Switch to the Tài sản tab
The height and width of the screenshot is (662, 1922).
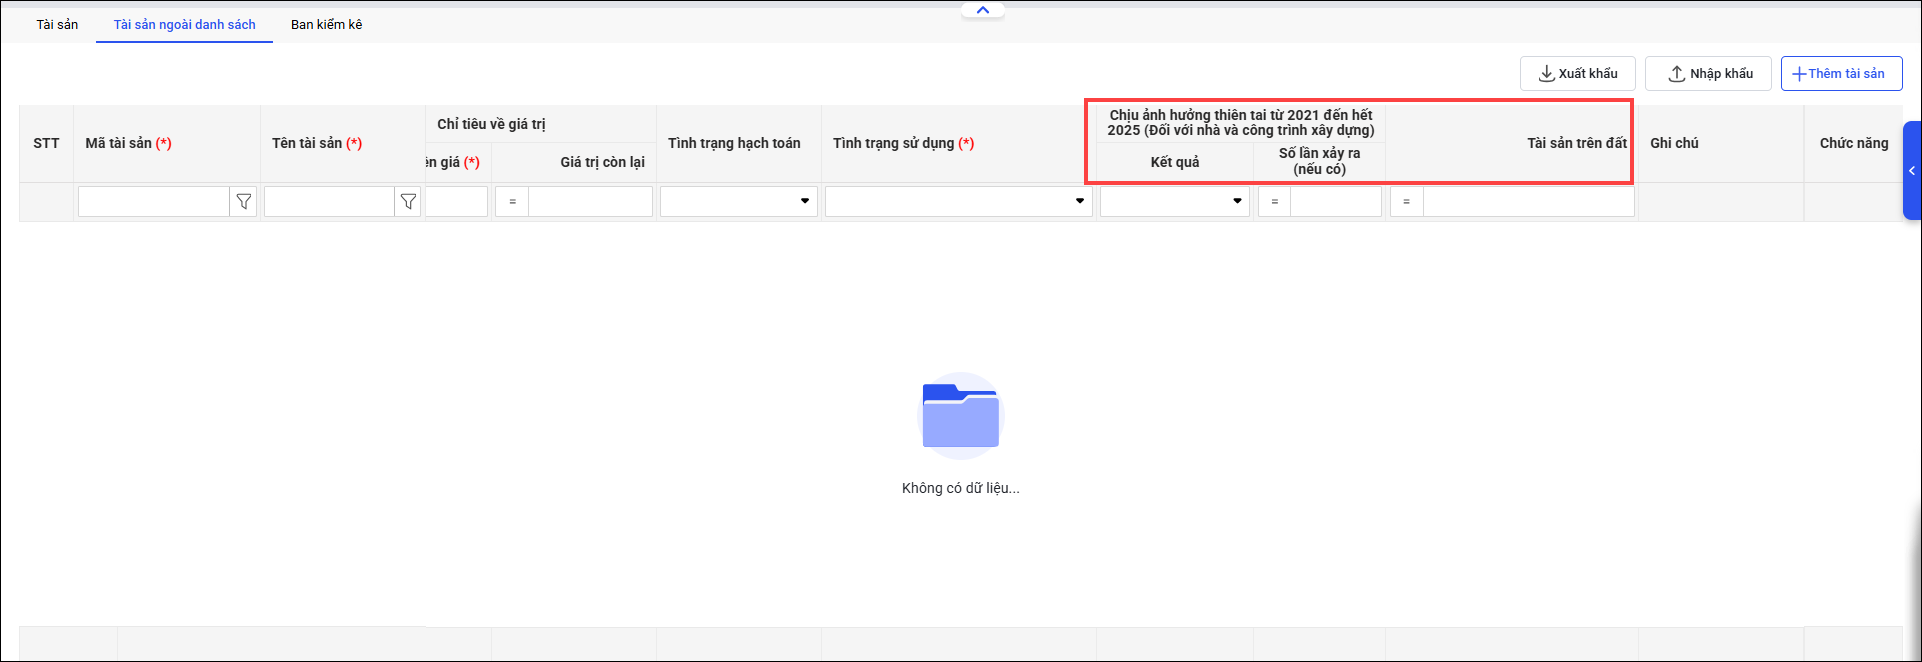coord(57,24)
